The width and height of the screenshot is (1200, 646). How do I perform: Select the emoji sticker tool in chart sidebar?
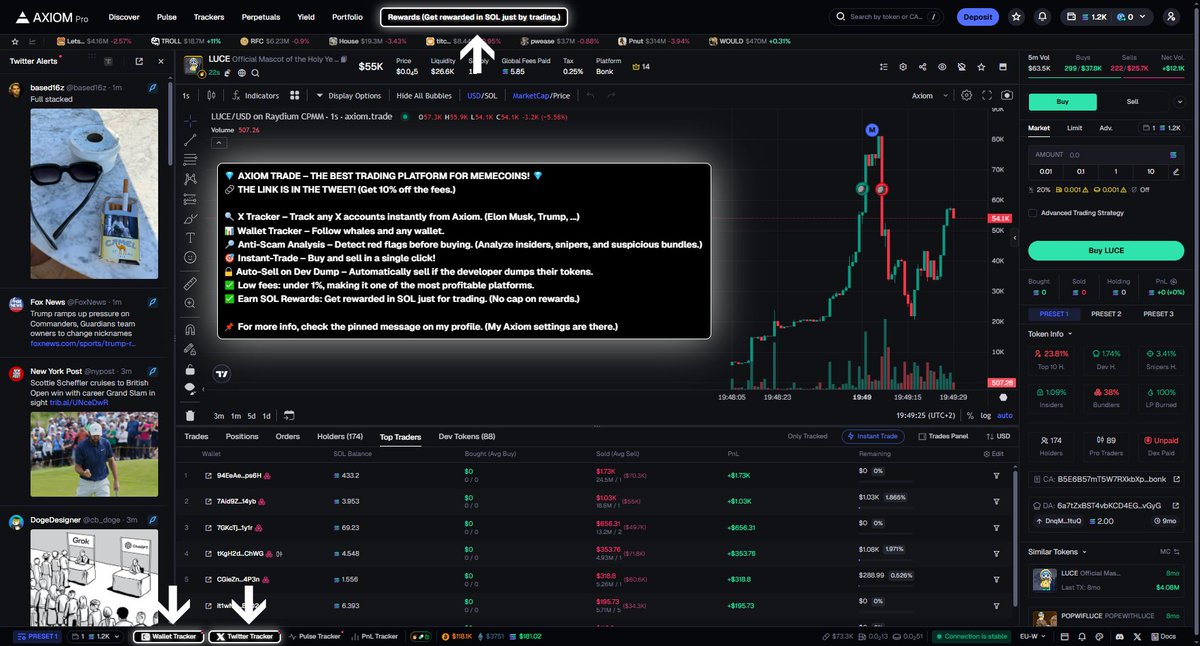[x=190, y=257]
